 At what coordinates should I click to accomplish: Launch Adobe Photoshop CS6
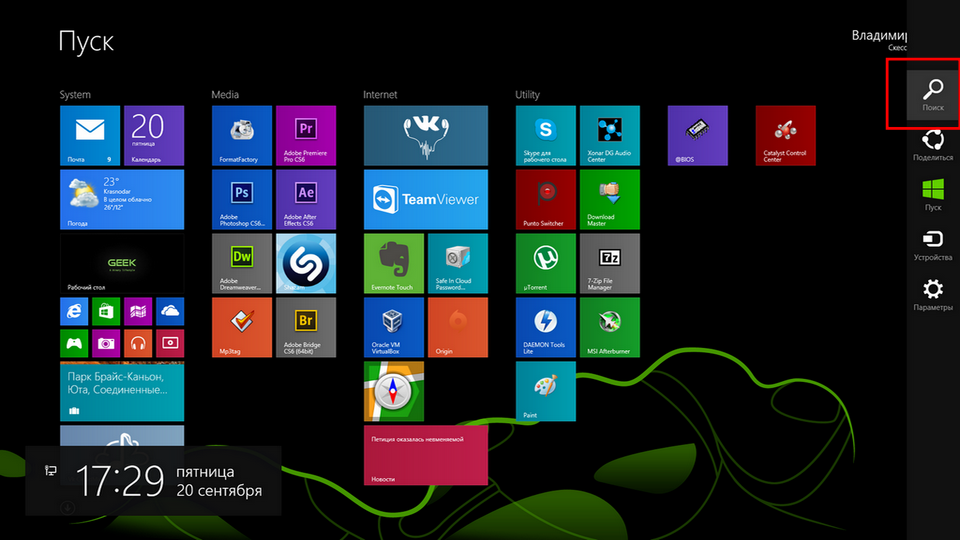[242, 200]
